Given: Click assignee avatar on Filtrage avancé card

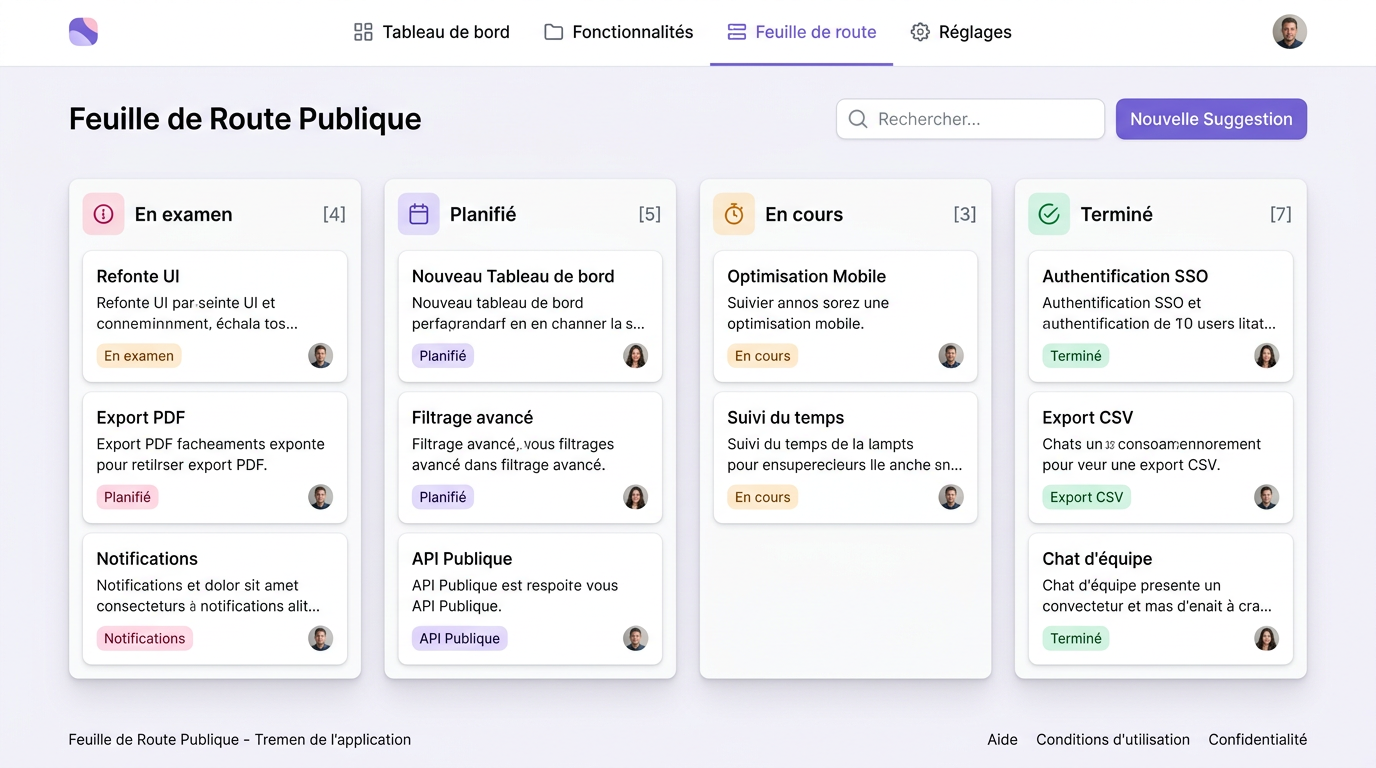Looking at the screenshot, I should click(636, 497).
